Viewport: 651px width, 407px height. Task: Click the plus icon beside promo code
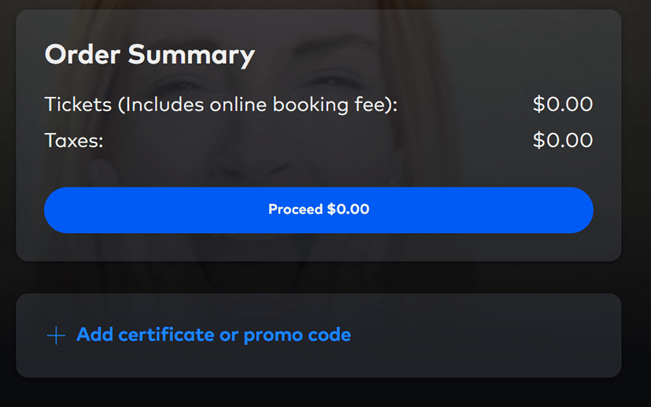coord(56,335)
